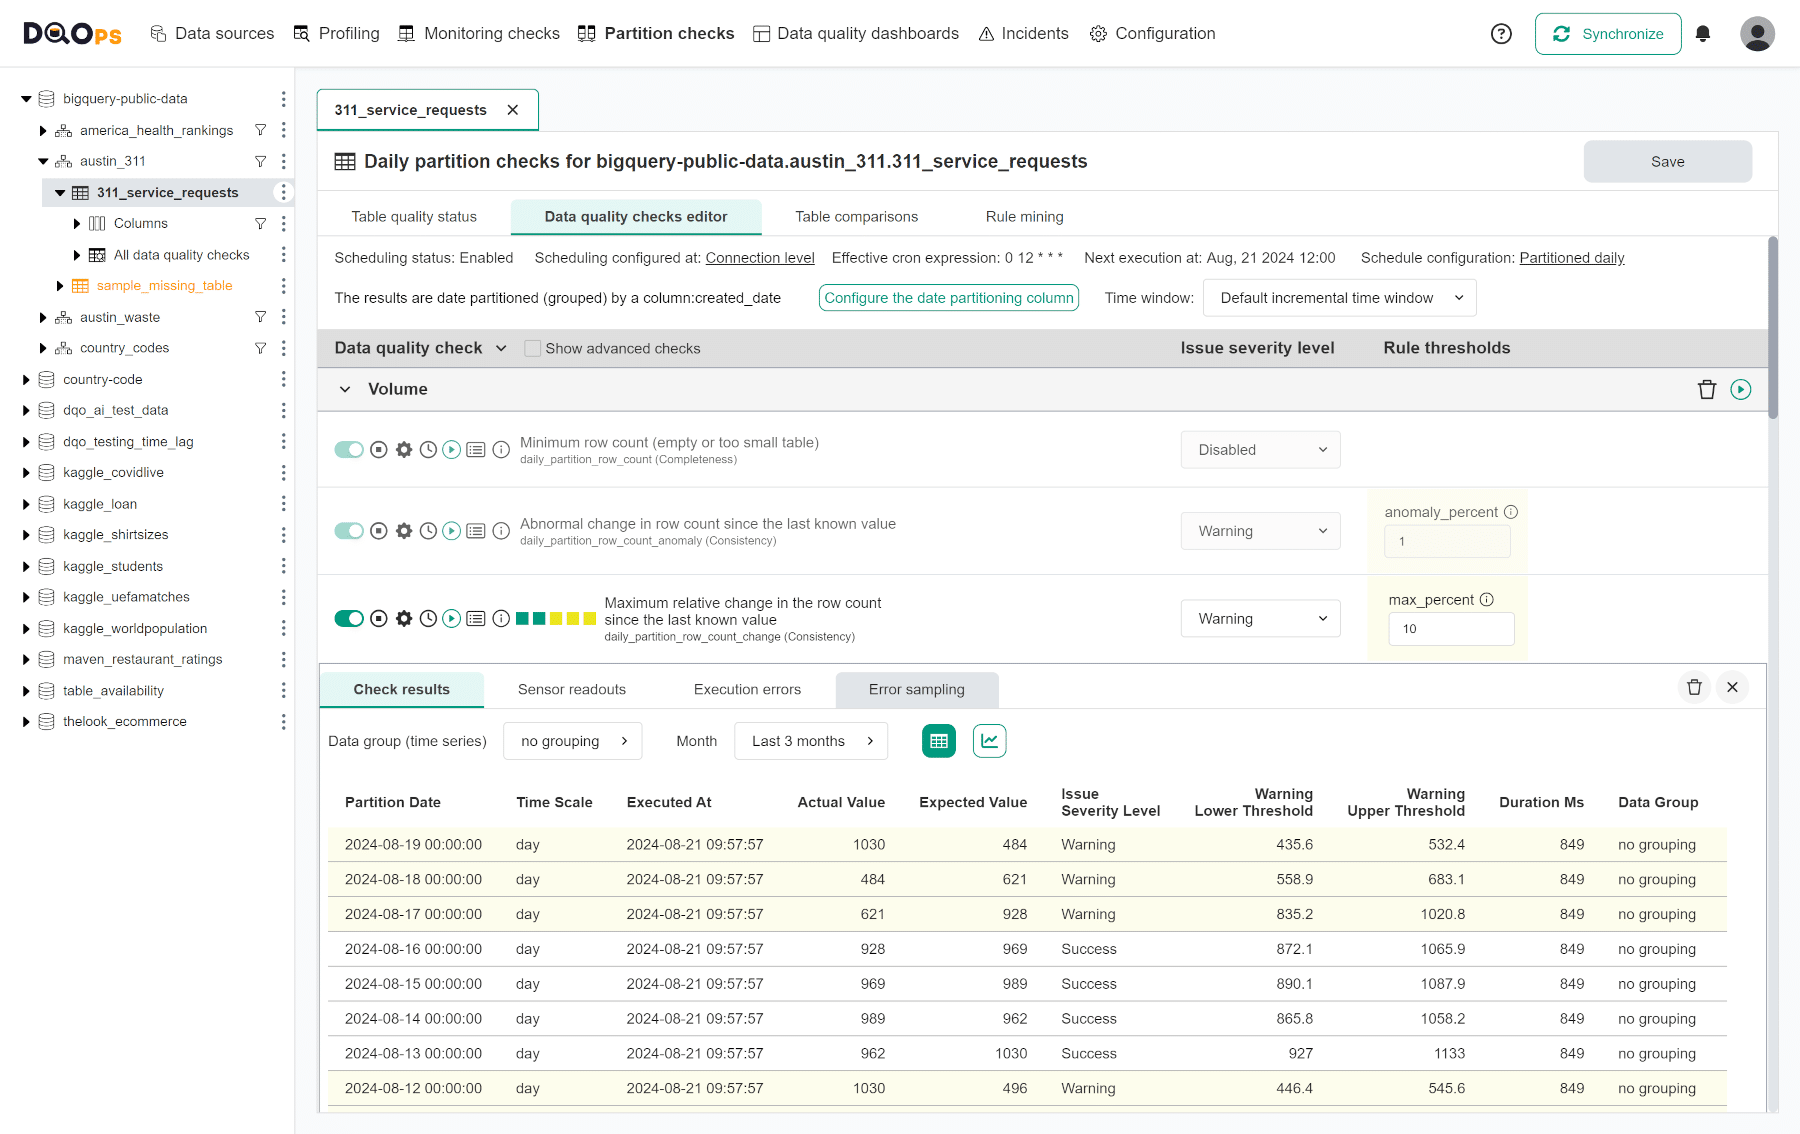
Task: Open the help question mark icon
Action: 1501,34
